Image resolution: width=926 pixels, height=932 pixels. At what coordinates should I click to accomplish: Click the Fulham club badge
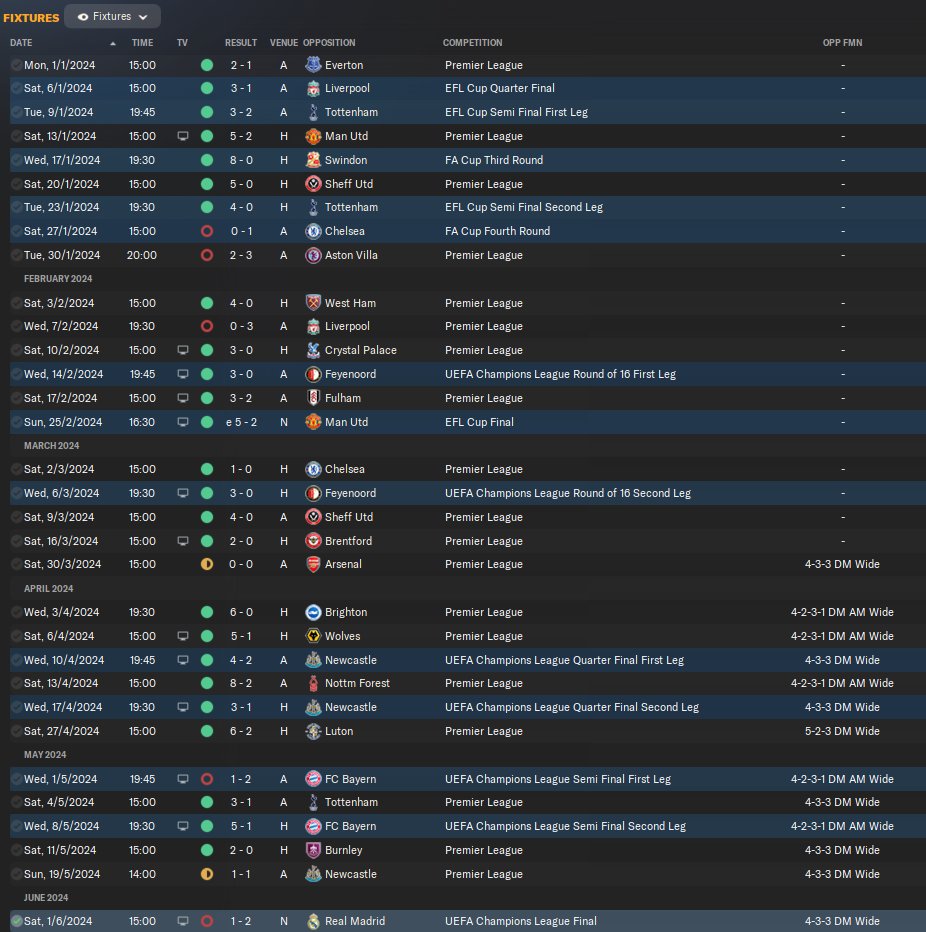313,398
